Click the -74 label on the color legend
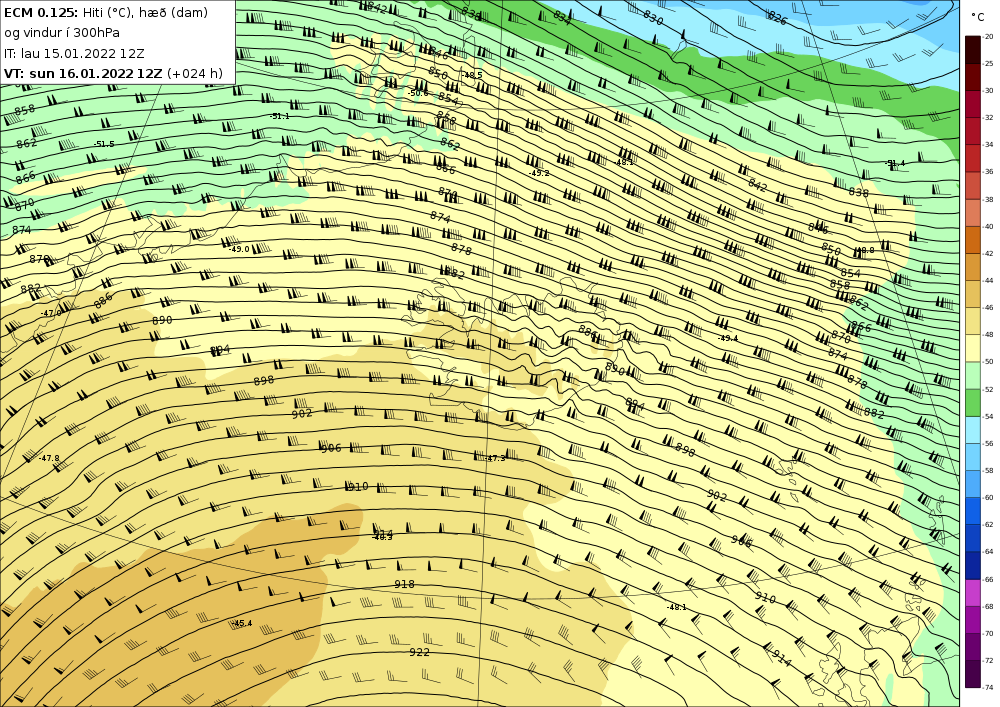This screenshot has height=707, width=1000. point(988,688)
